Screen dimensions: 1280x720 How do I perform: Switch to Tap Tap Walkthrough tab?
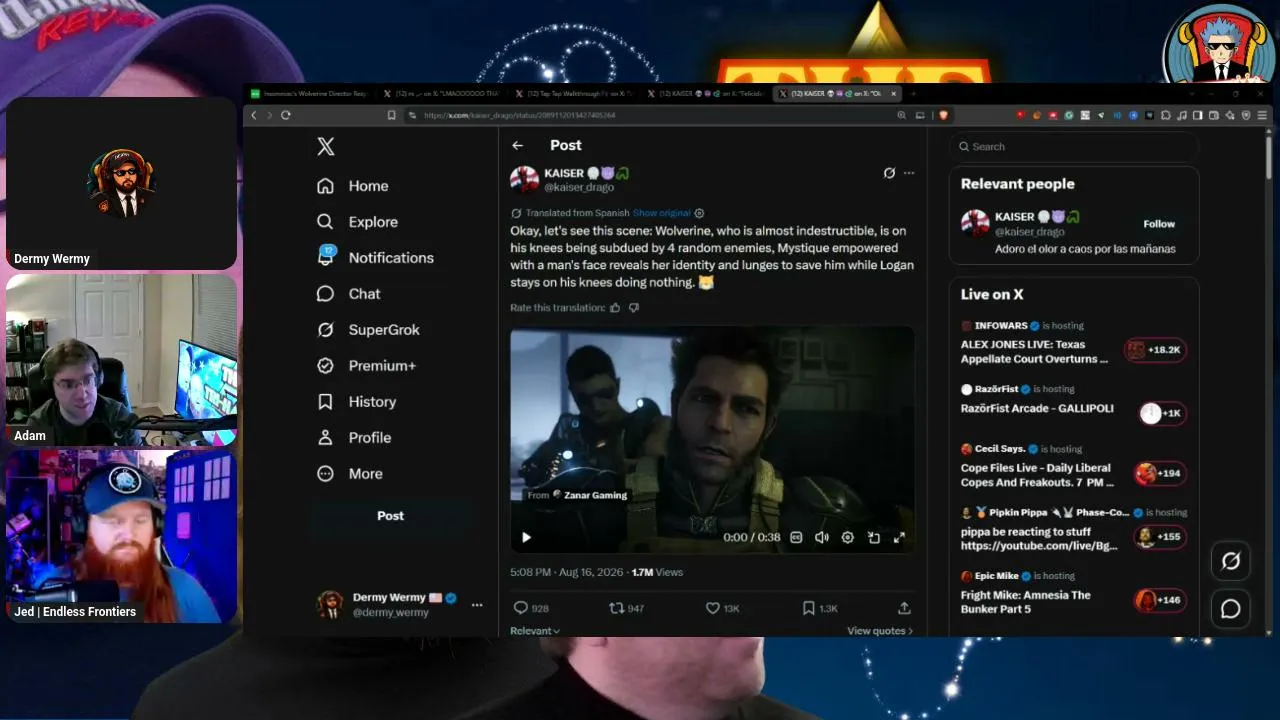tap(572, 93)
